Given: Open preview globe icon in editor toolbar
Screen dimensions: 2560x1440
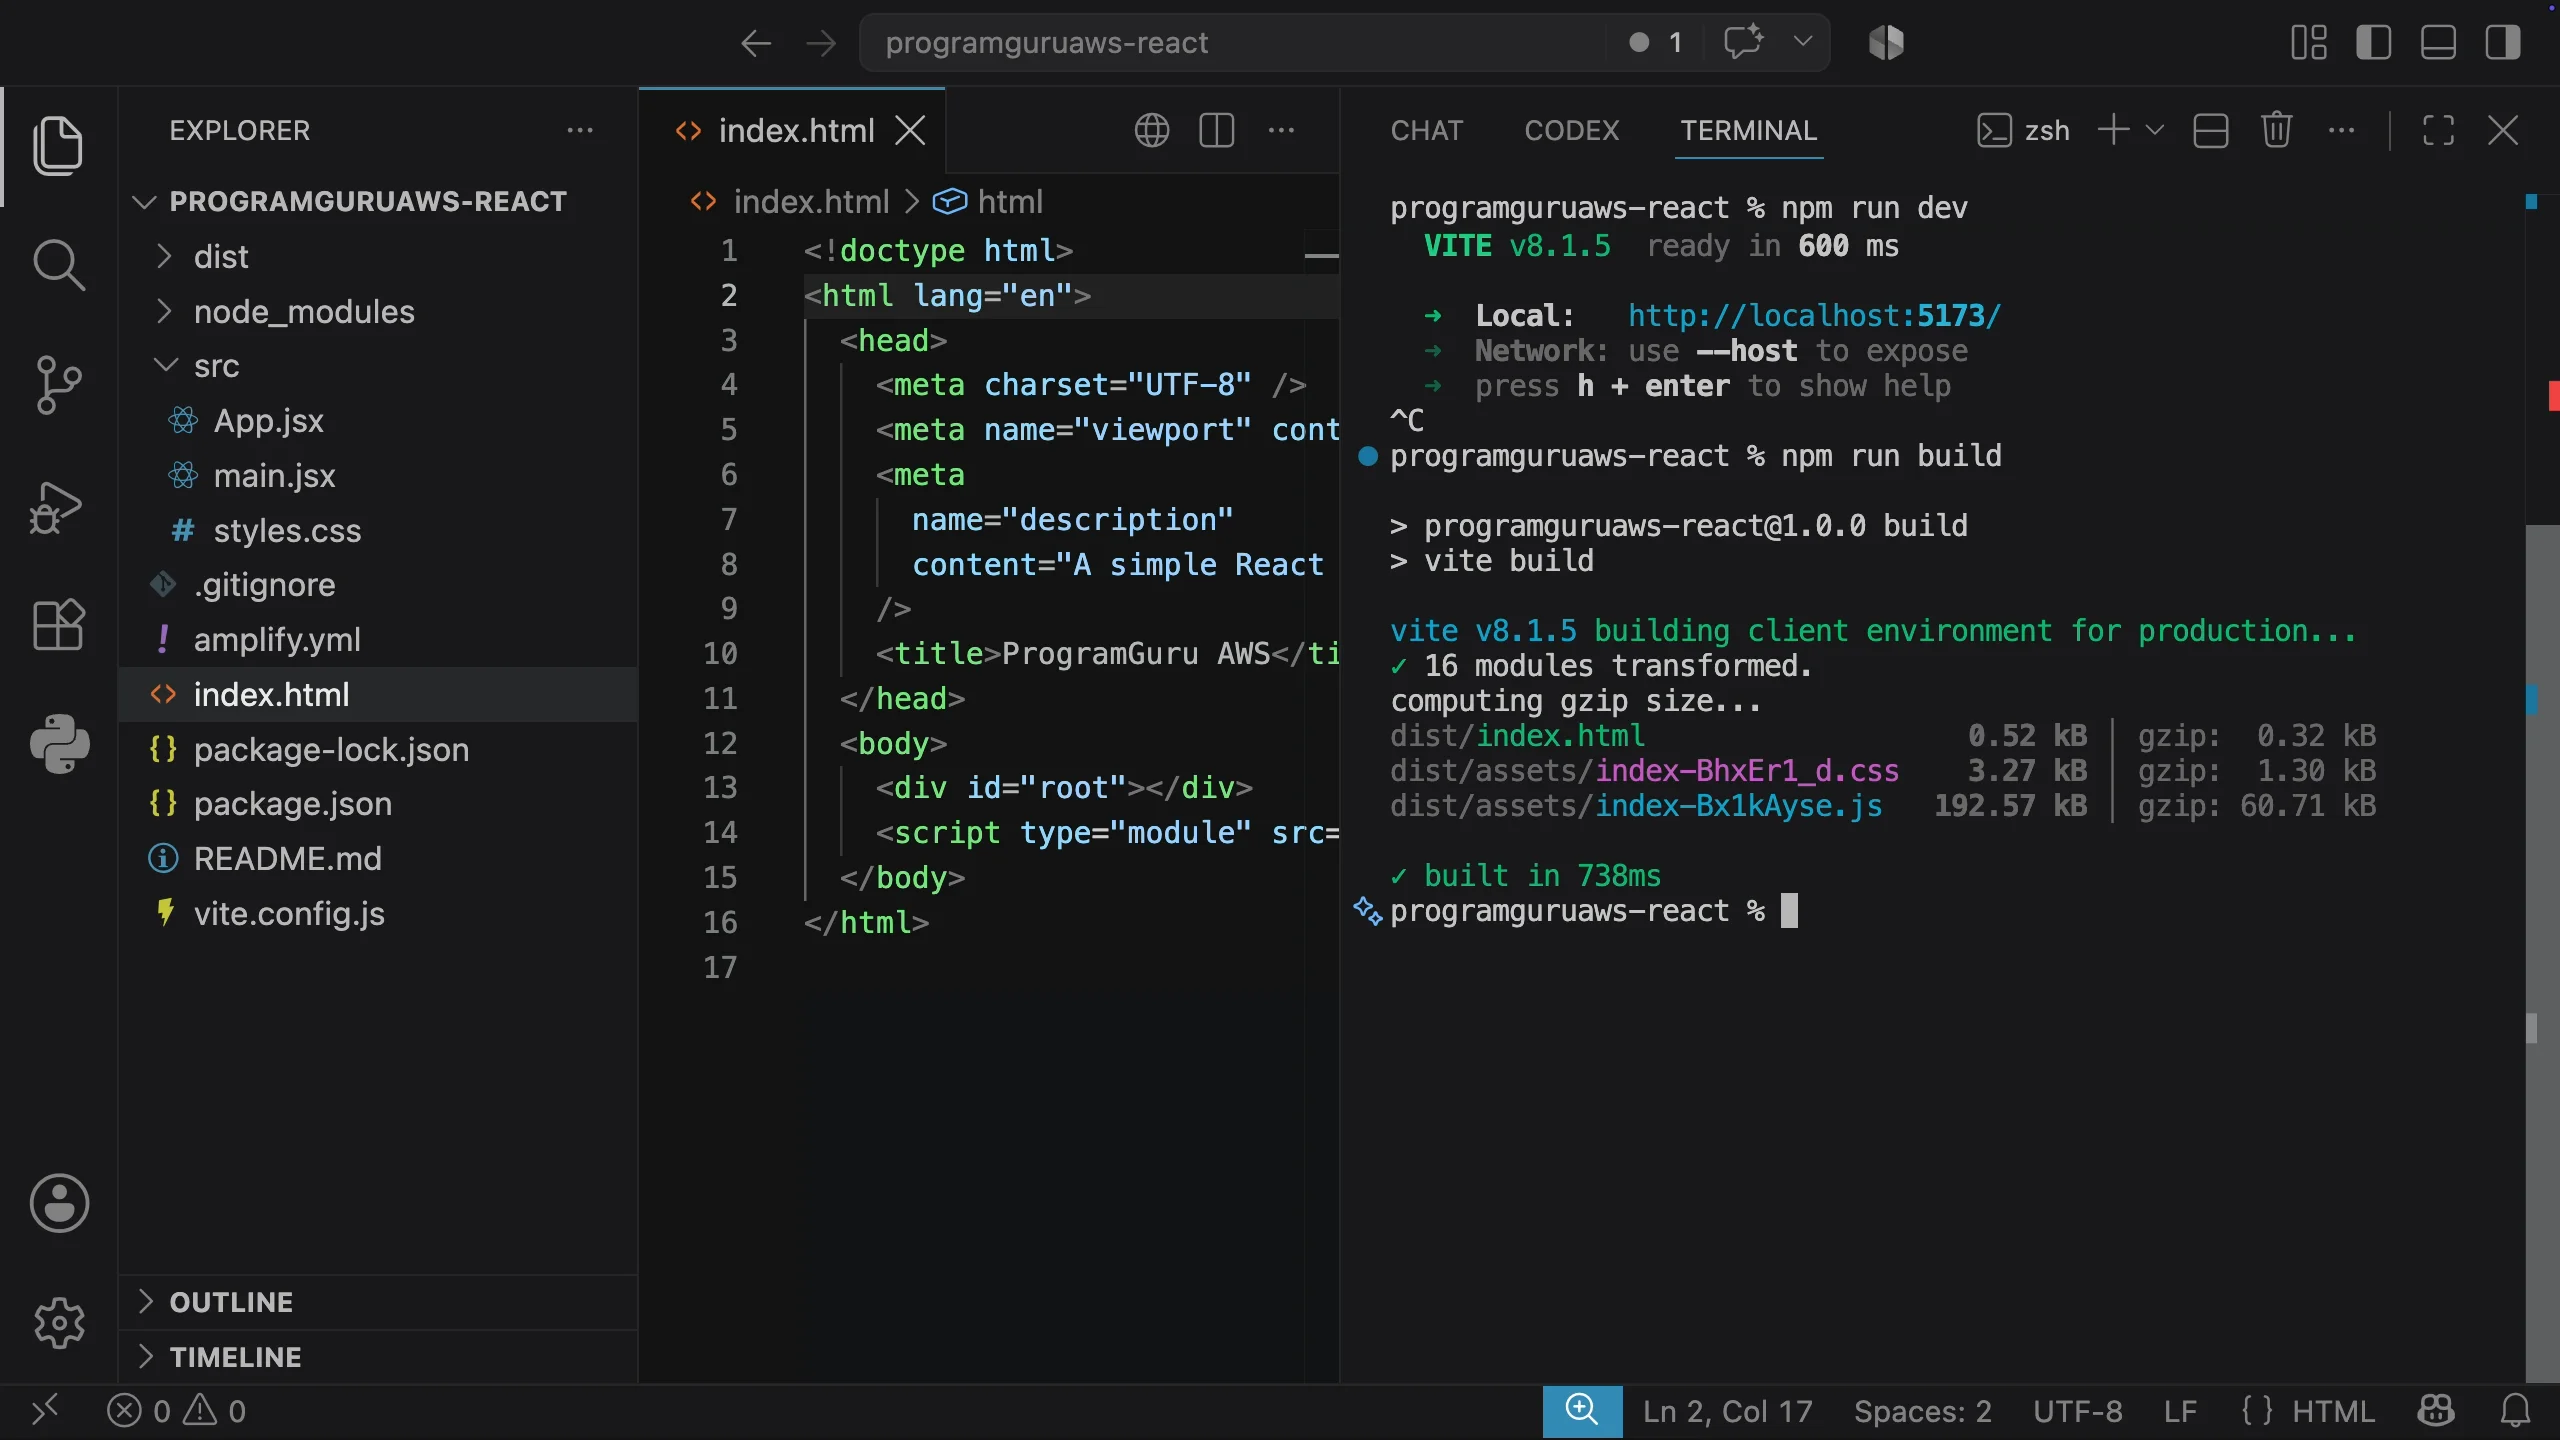Looking at the screenshot, I should point(1152,130).
